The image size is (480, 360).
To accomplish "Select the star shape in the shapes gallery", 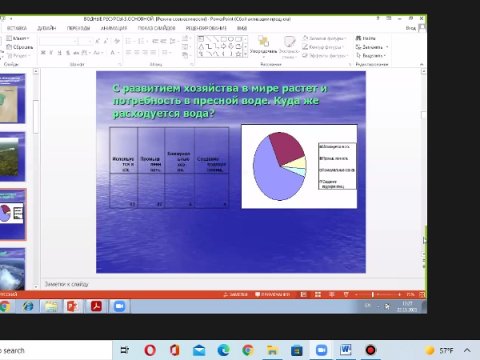I will pos(238,54).
